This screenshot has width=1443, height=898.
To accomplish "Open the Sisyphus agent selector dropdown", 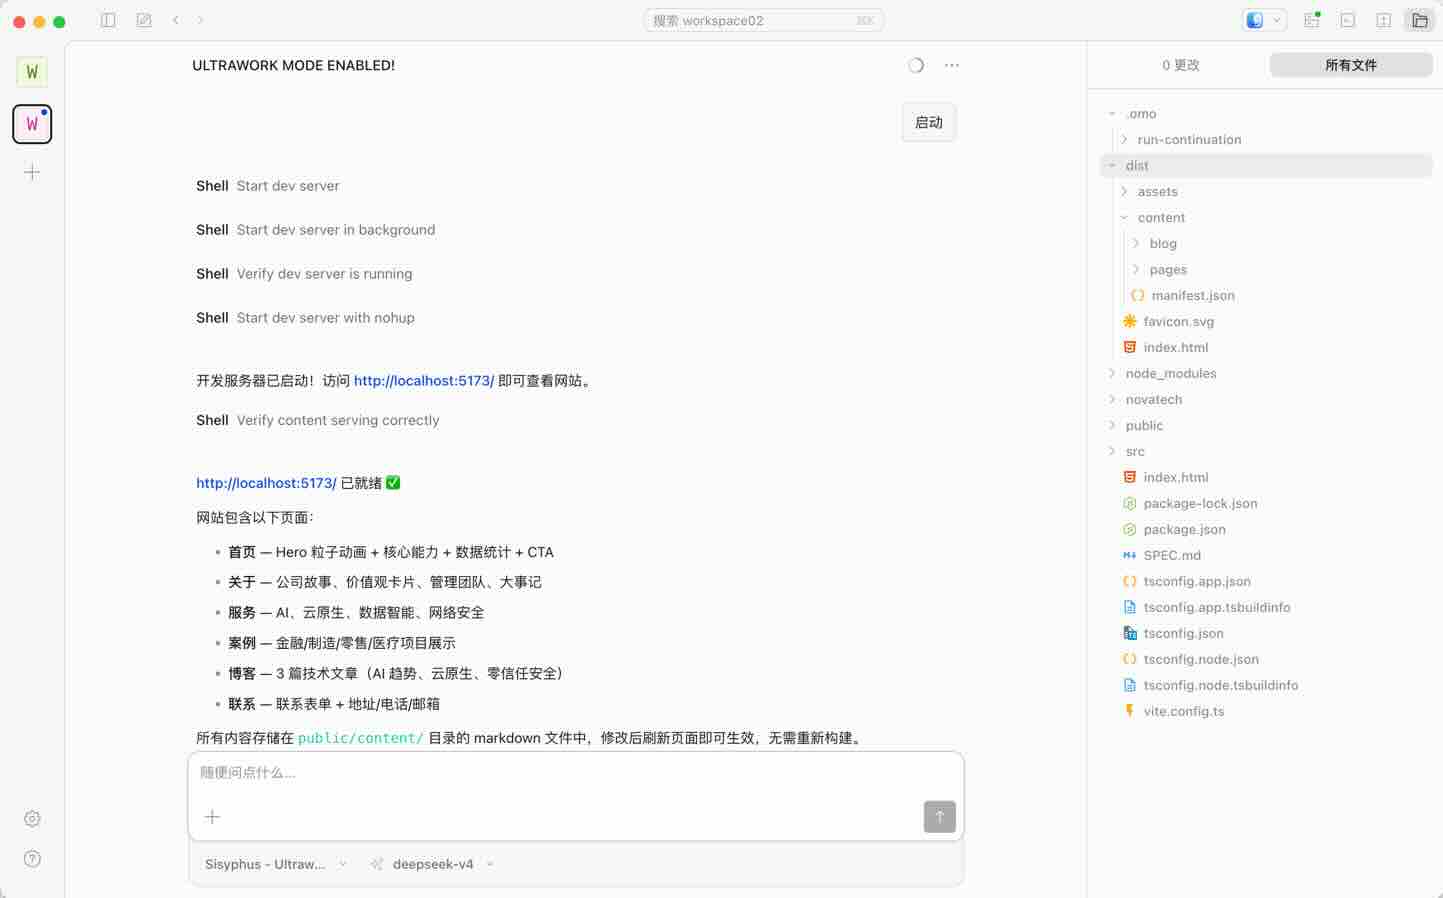I will pos(275,864).
